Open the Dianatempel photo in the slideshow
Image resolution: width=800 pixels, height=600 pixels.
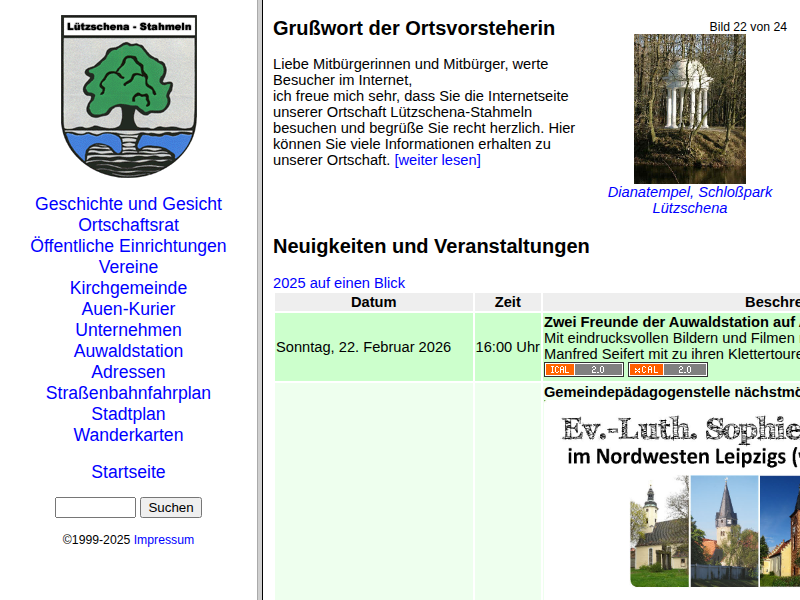point(689,107)
